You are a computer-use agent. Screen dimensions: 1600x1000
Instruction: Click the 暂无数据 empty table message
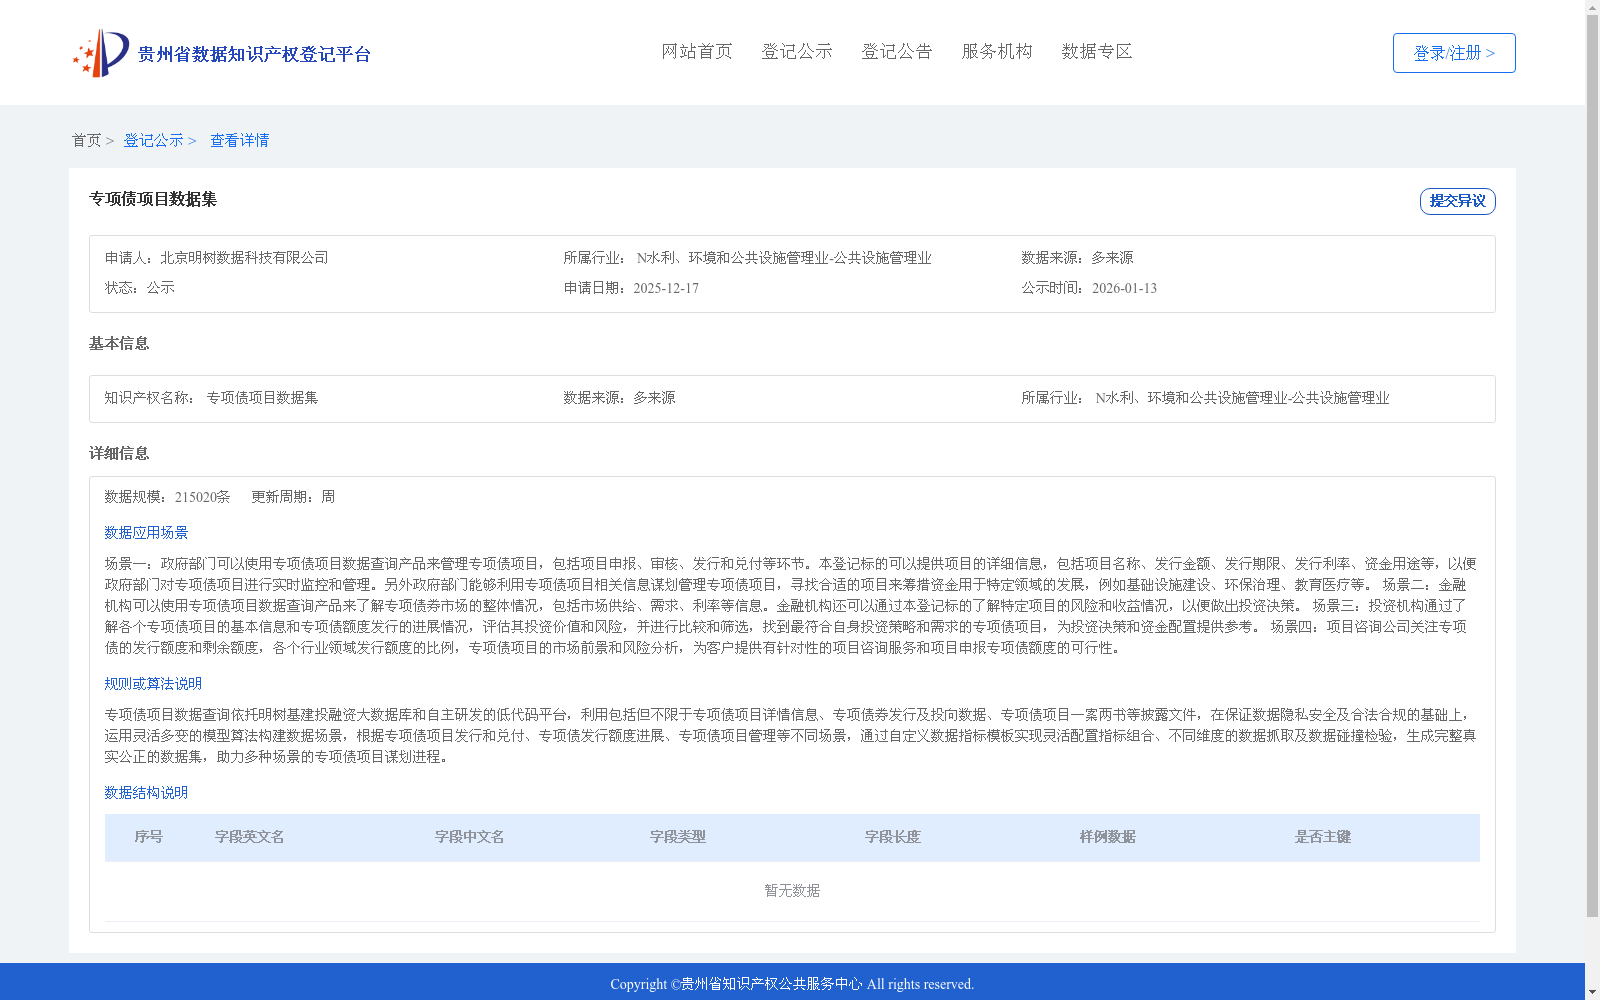[x=792, y=891]
